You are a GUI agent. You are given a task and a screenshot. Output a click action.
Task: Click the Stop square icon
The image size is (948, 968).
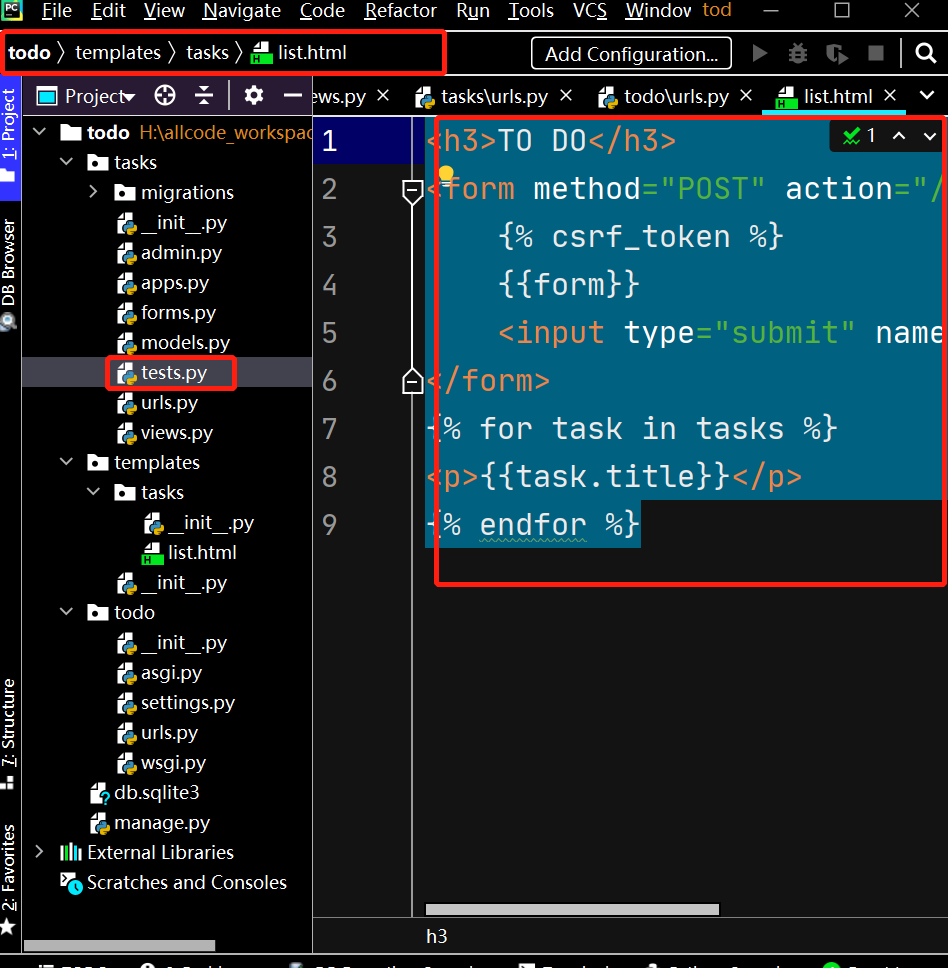[876, 54]
